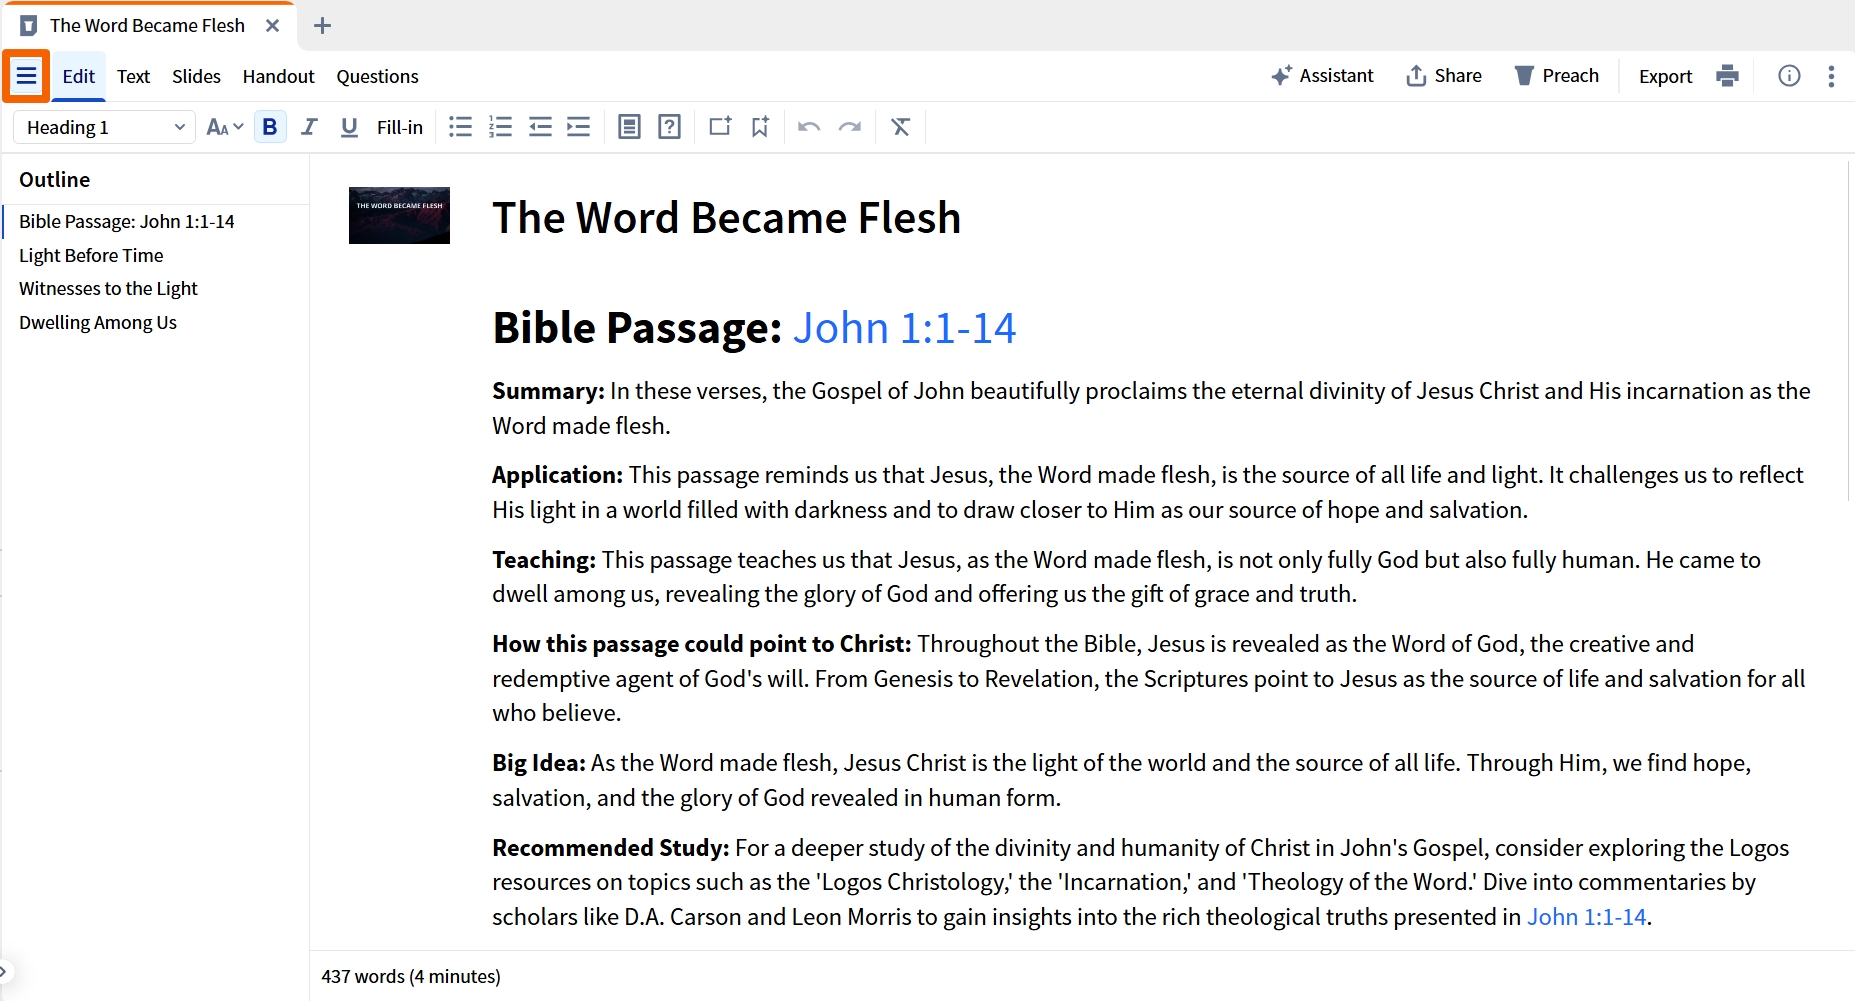The width and height of the screenshot is (1855, 1001).
Task: Insert a numbered list
Action: pyautogui.click(x=500, y=127)
